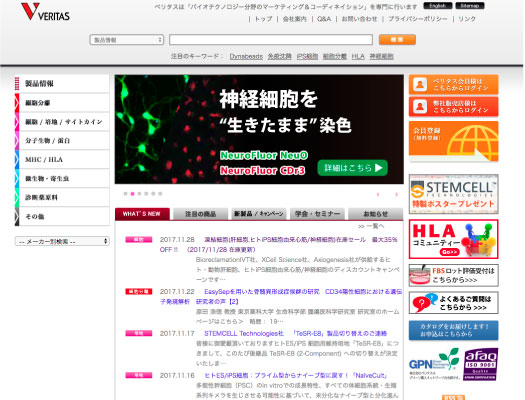The width and height of the screenshot is (525, 400).
Task: Open 会社案内 link in top navigation
Action: [x=294, y=19]
